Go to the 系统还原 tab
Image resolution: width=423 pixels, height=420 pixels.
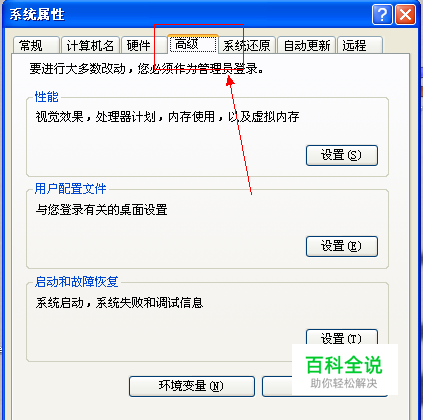pyautogui.click(x=247, y=45)
